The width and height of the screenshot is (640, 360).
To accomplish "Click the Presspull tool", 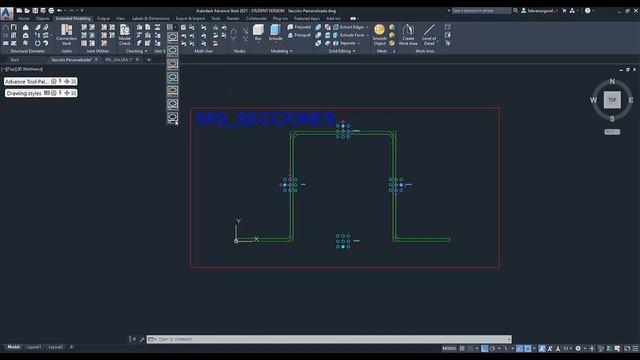I will click(x=299, y=35).
